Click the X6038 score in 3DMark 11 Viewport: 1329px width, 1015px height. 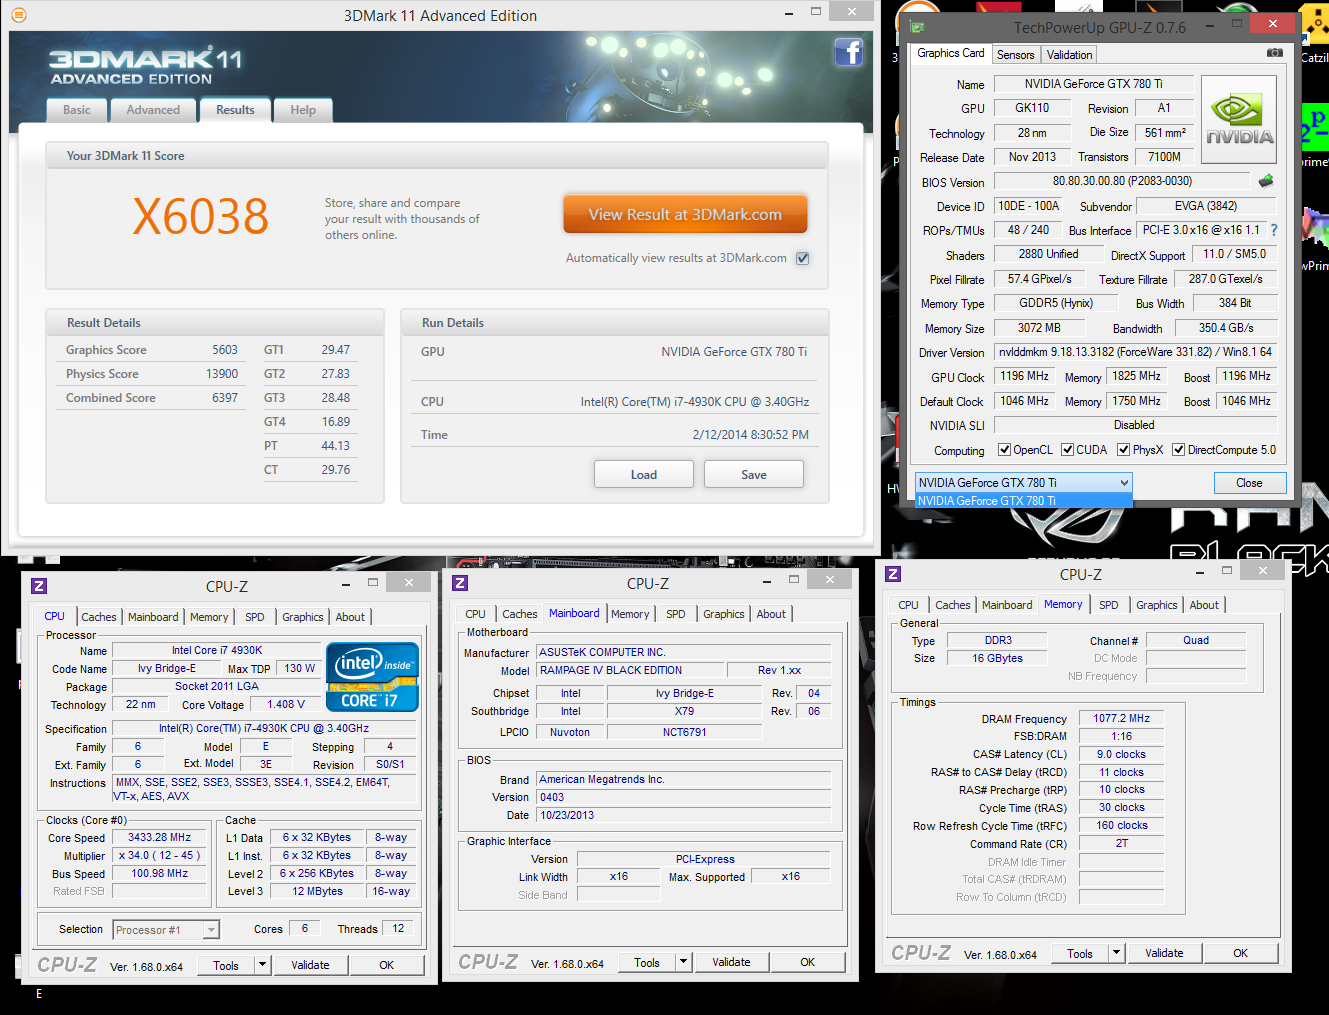click(201, 216)
